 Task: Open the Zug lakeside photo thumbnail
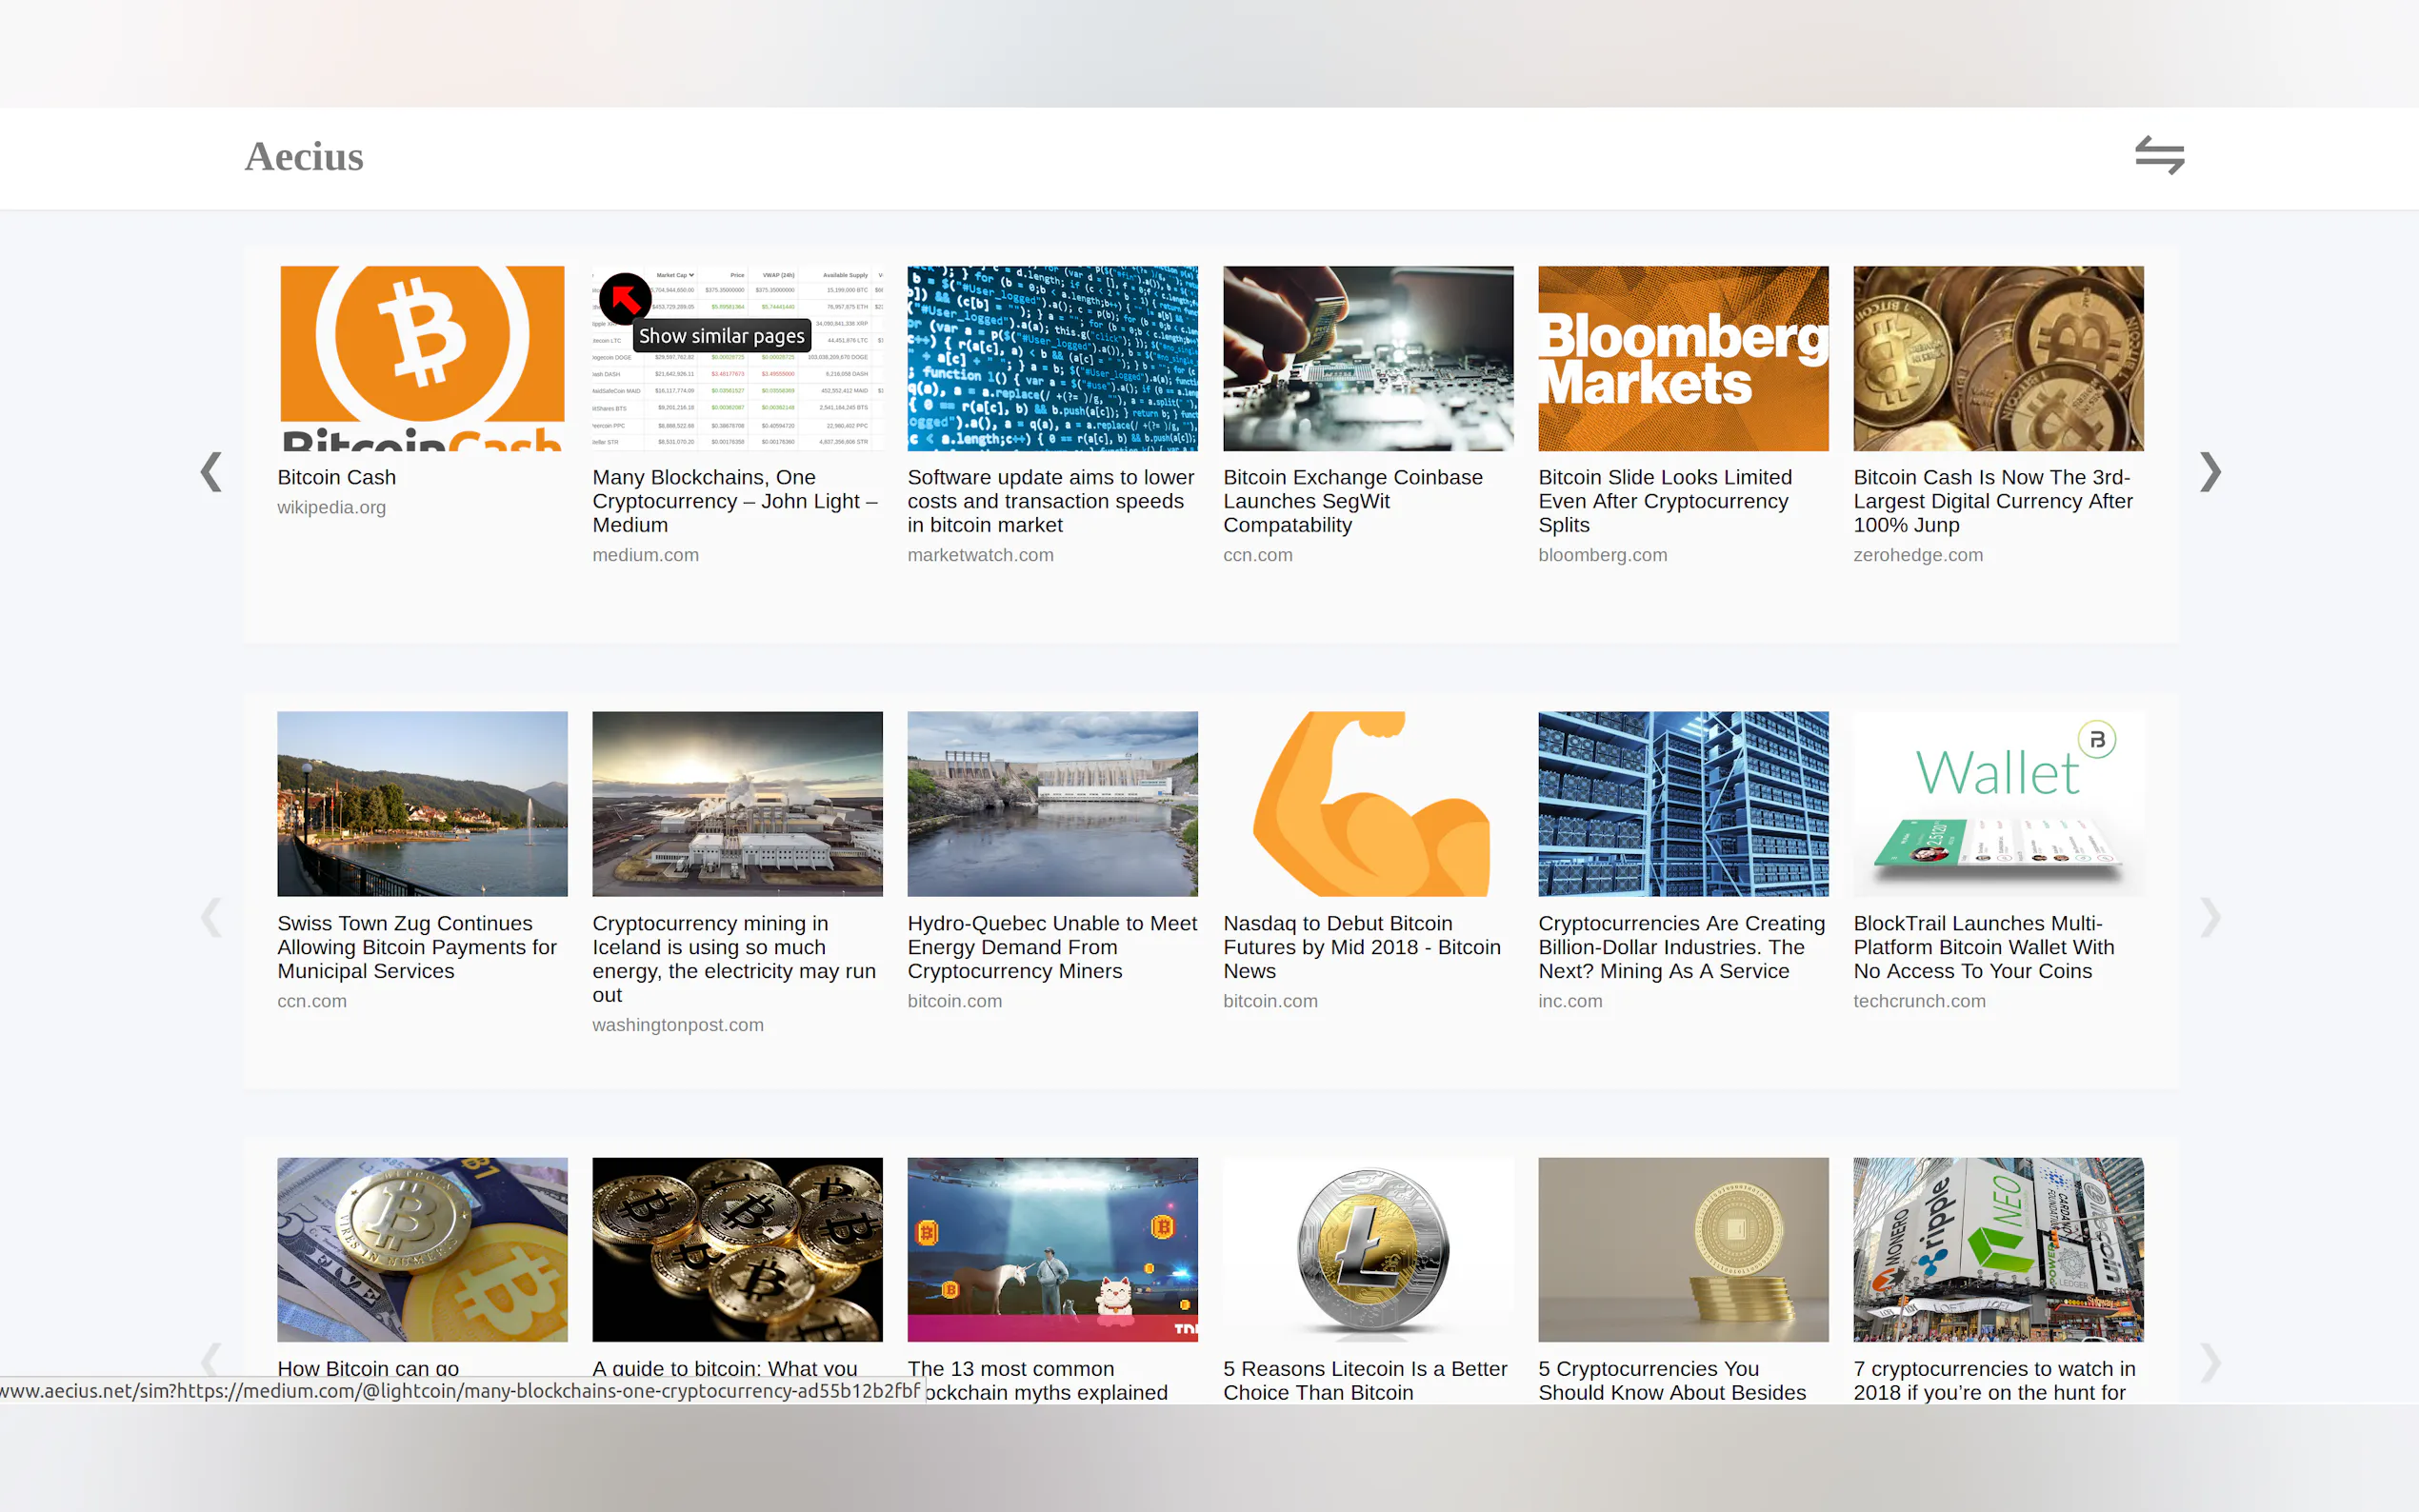[422, 804]
